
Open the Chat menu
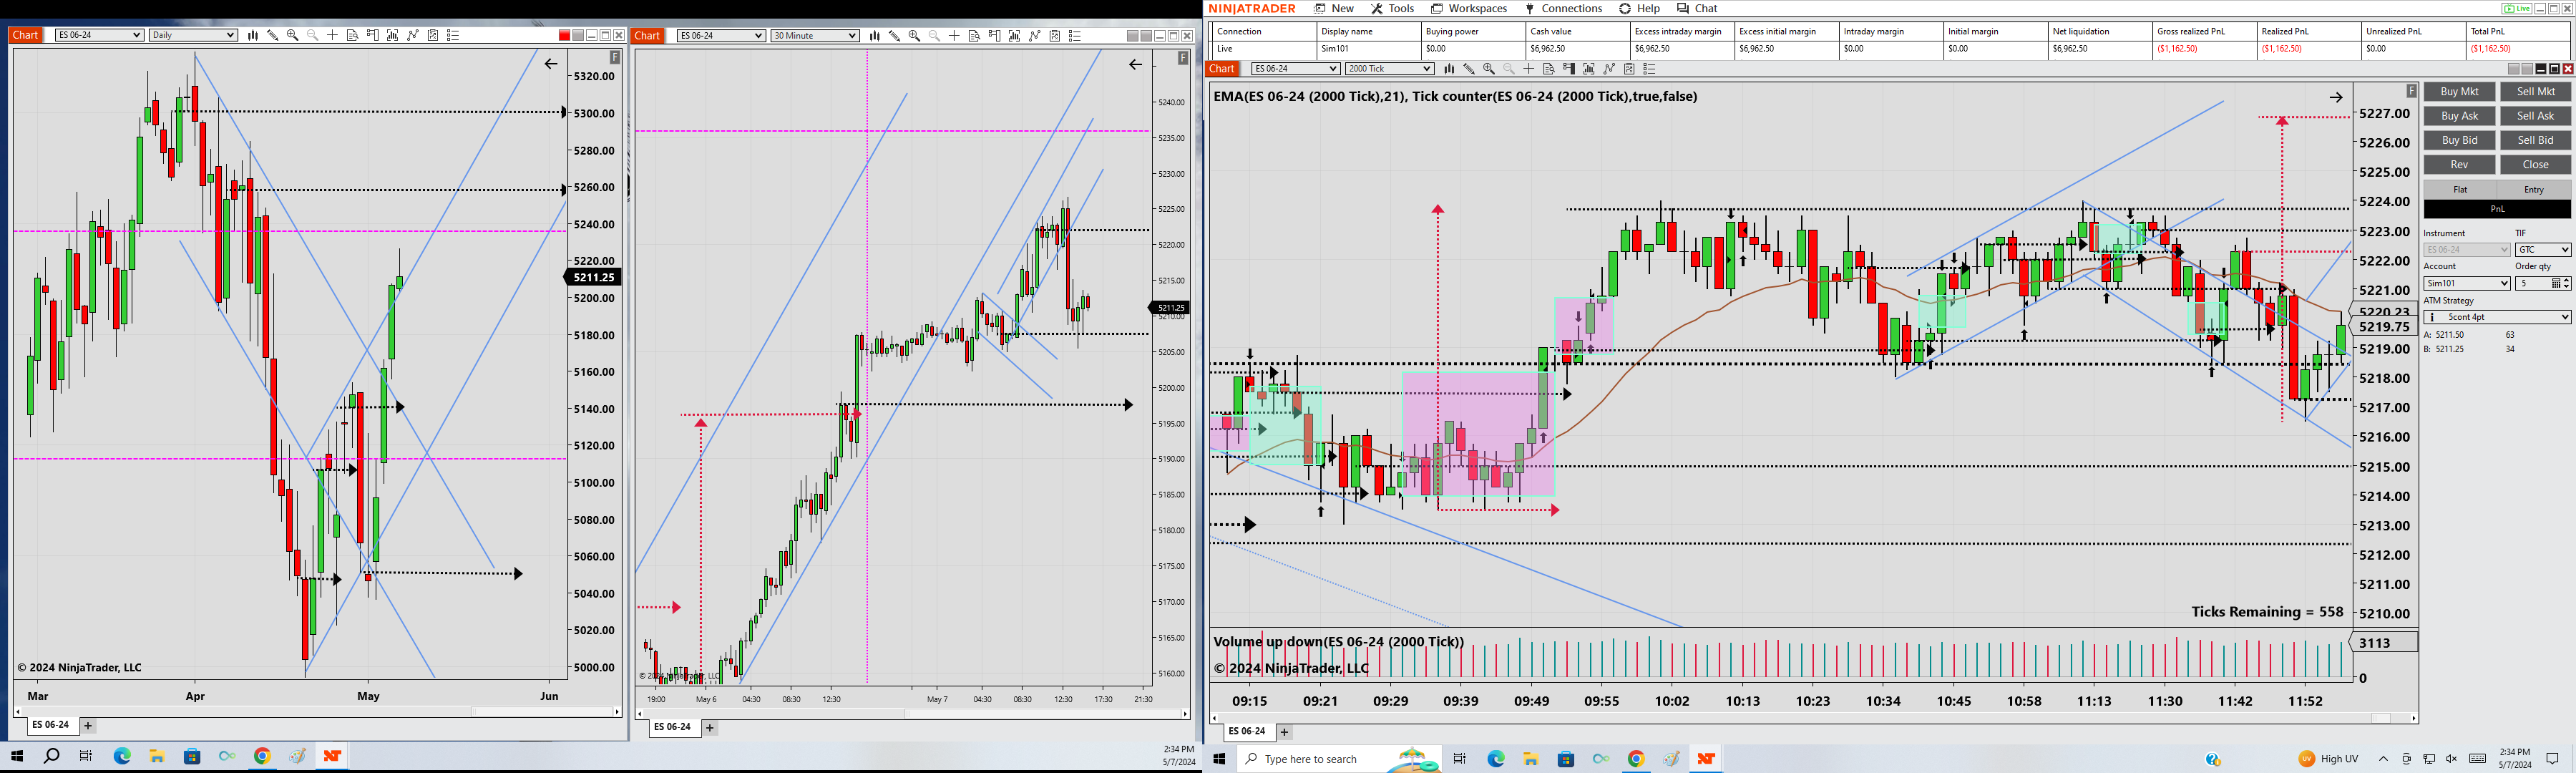1697,9
